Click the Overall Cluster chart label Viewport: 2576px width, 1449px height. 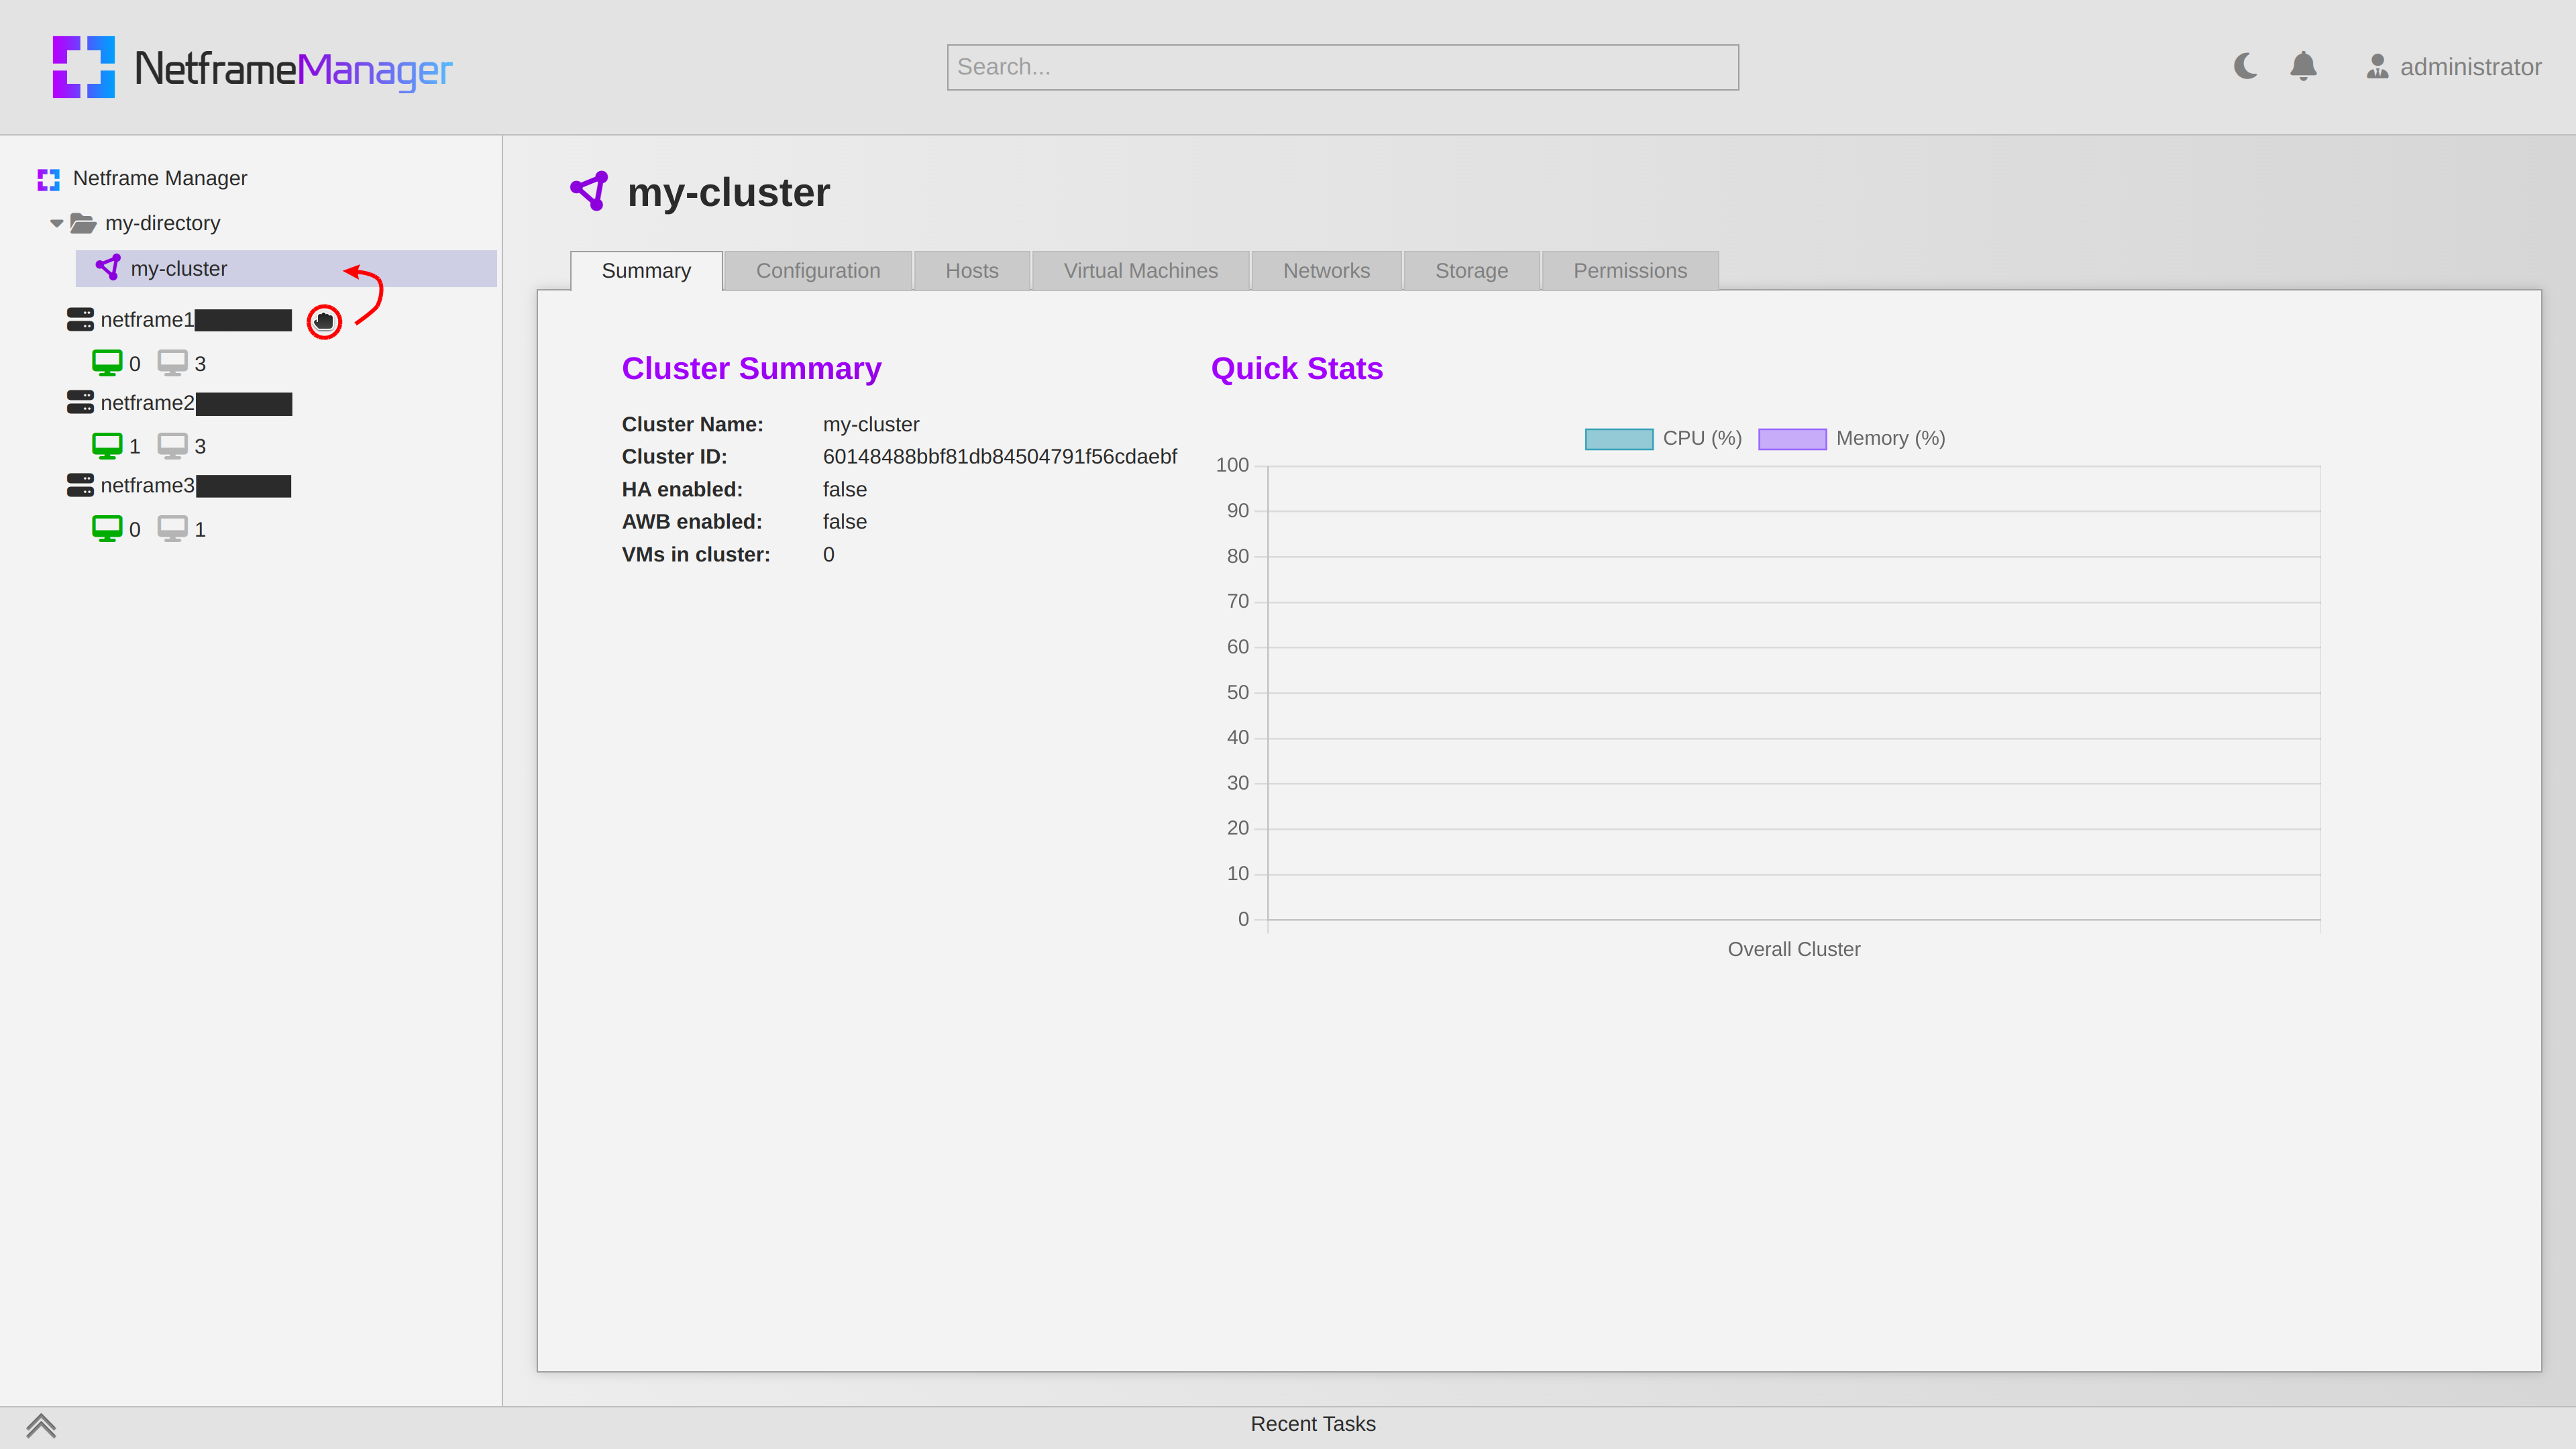pos(1794,949)
